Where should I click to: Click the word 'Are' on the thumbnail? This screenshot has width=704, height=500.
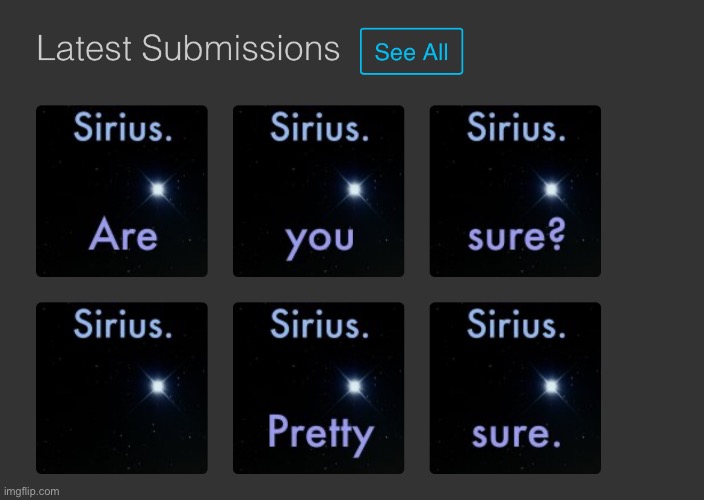coord(123,234)
